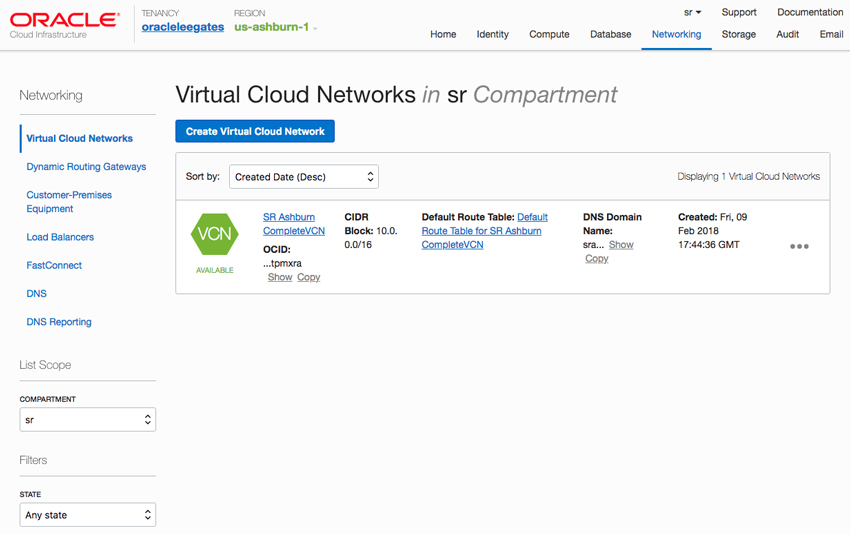The image size is (850, 534).
Task: Open the Database tab
Action: click(610, 34)
